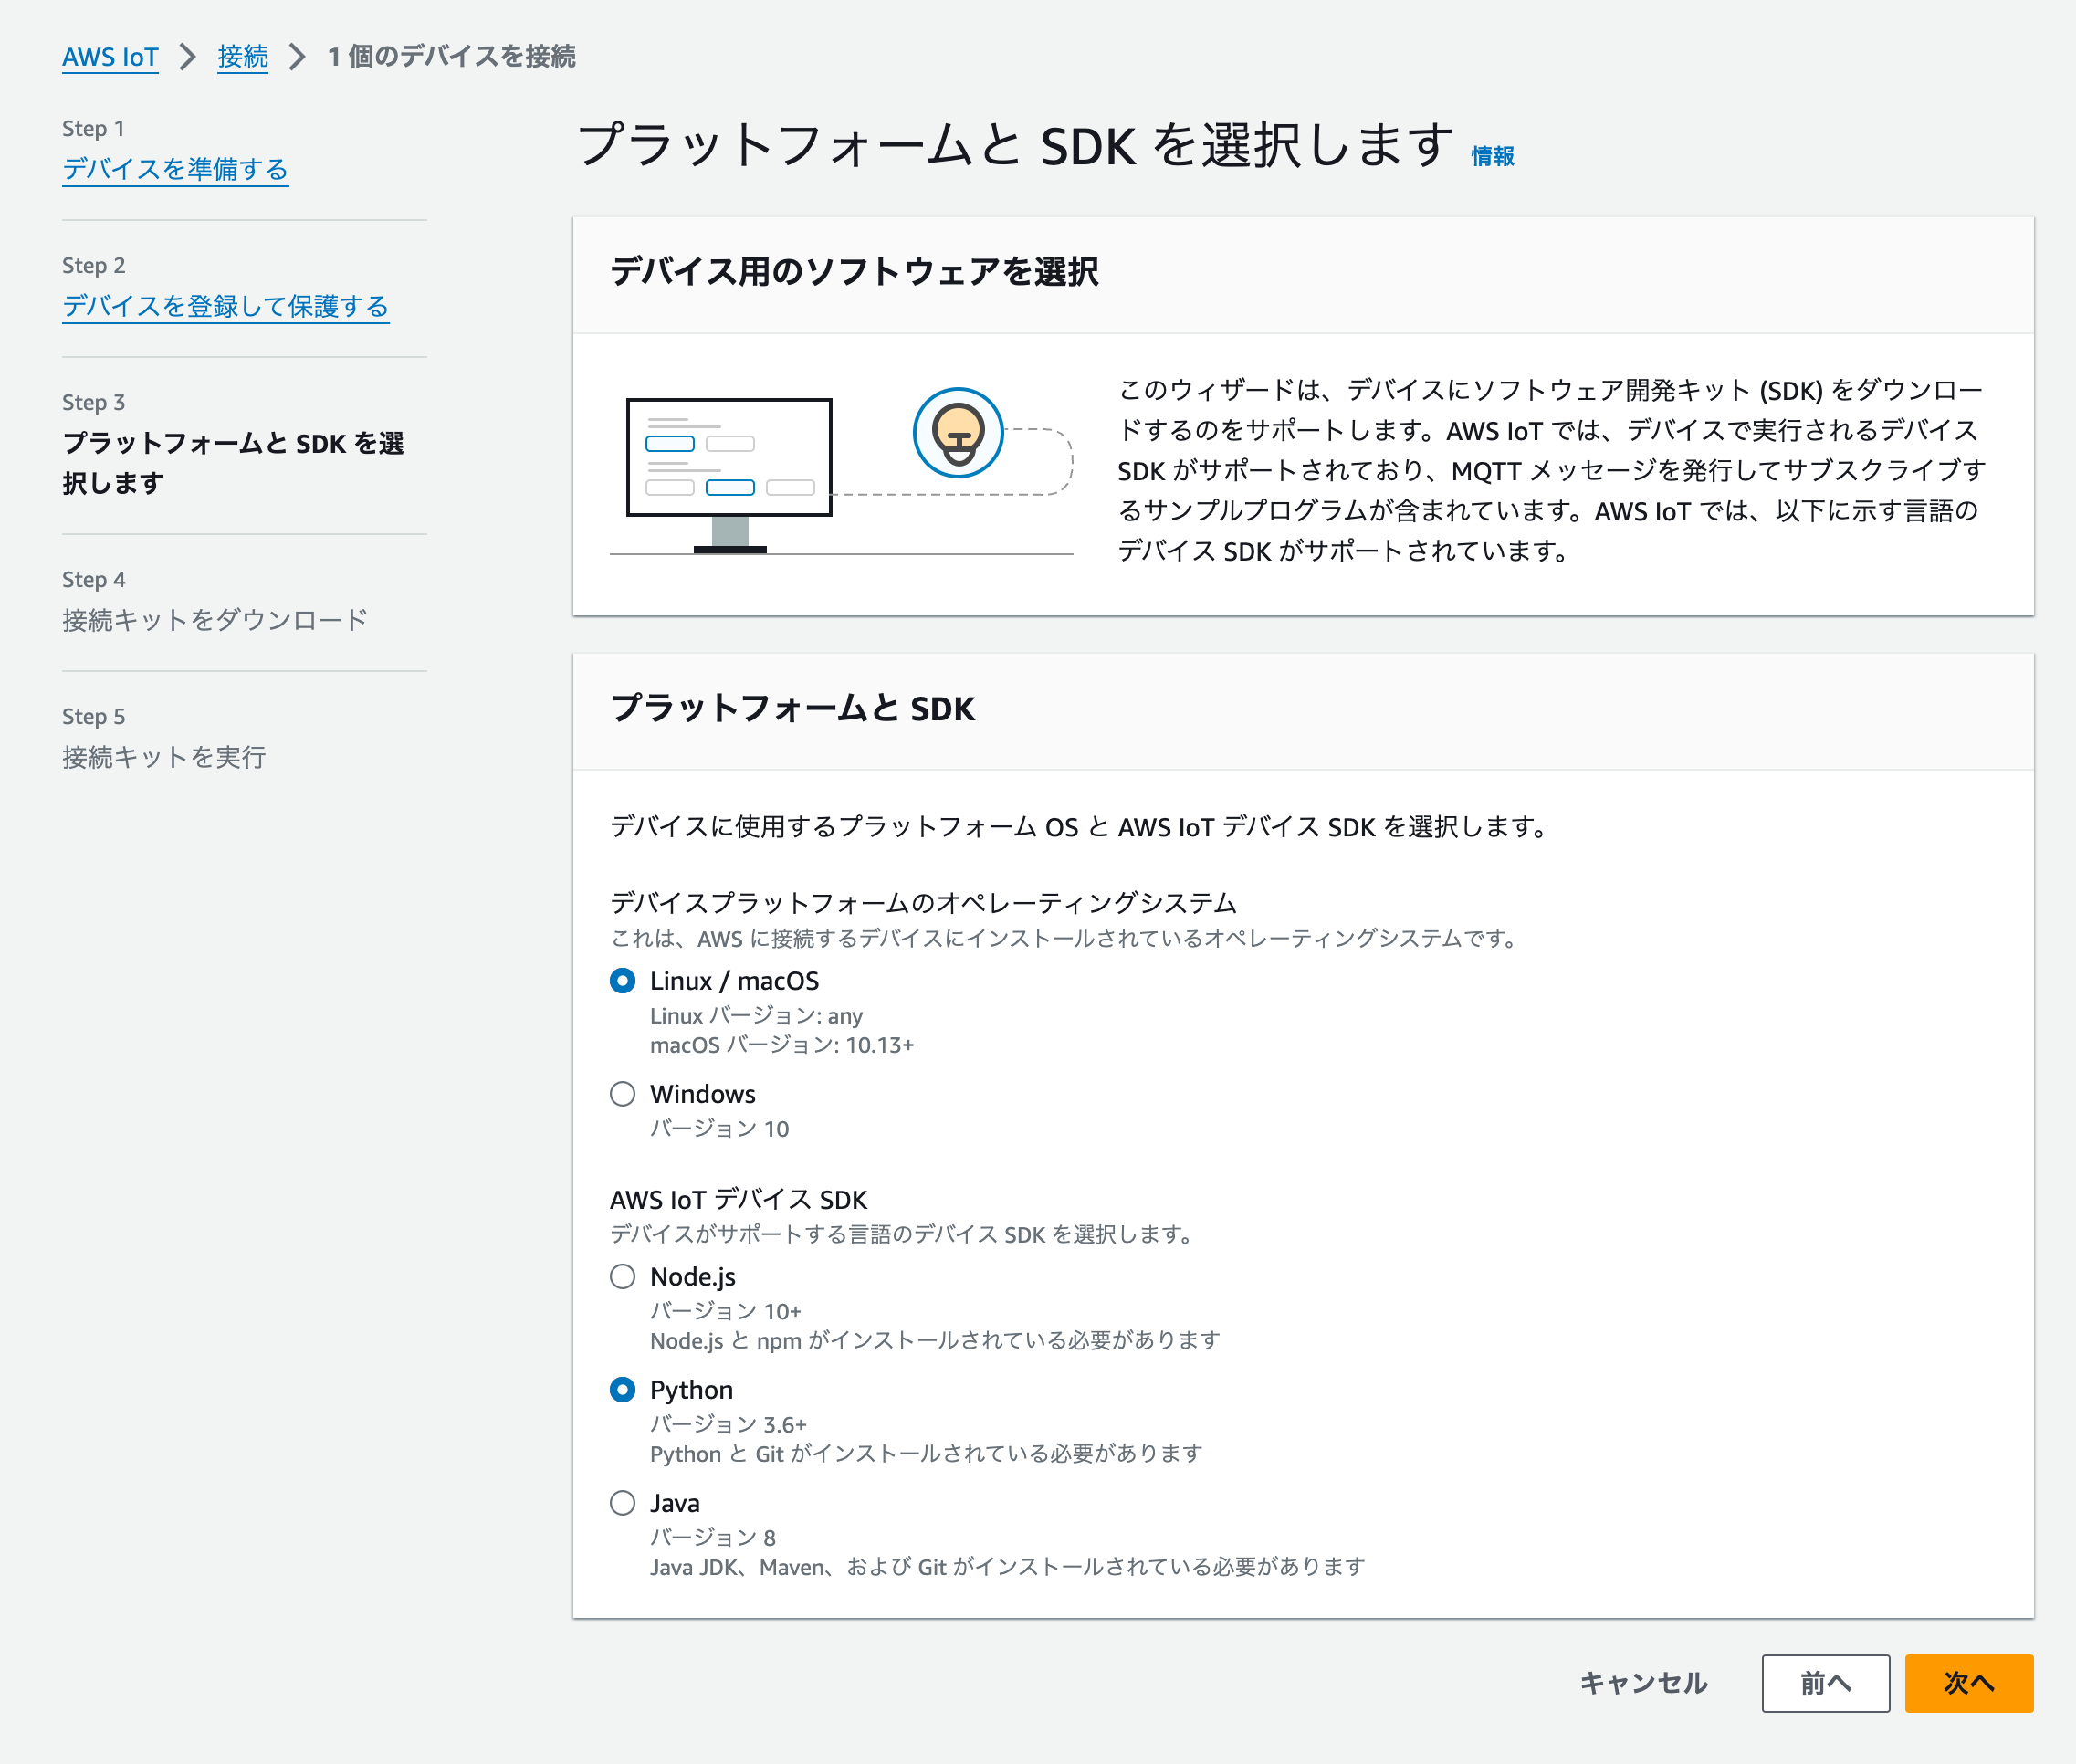Click the current step プラットフォームと SDK を選択します

click(234, 462)
